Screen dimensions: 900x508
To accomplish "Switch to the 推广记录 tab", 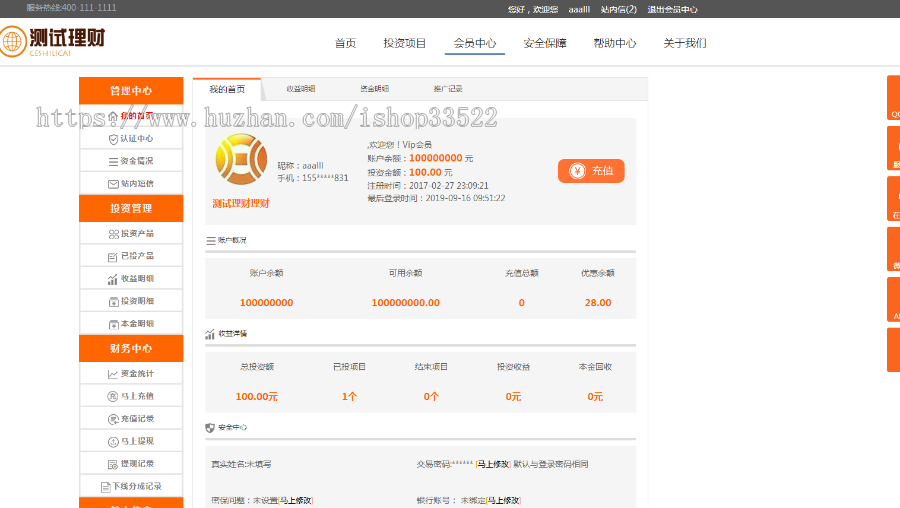I will pyautogui.click(x=448, y=89).
